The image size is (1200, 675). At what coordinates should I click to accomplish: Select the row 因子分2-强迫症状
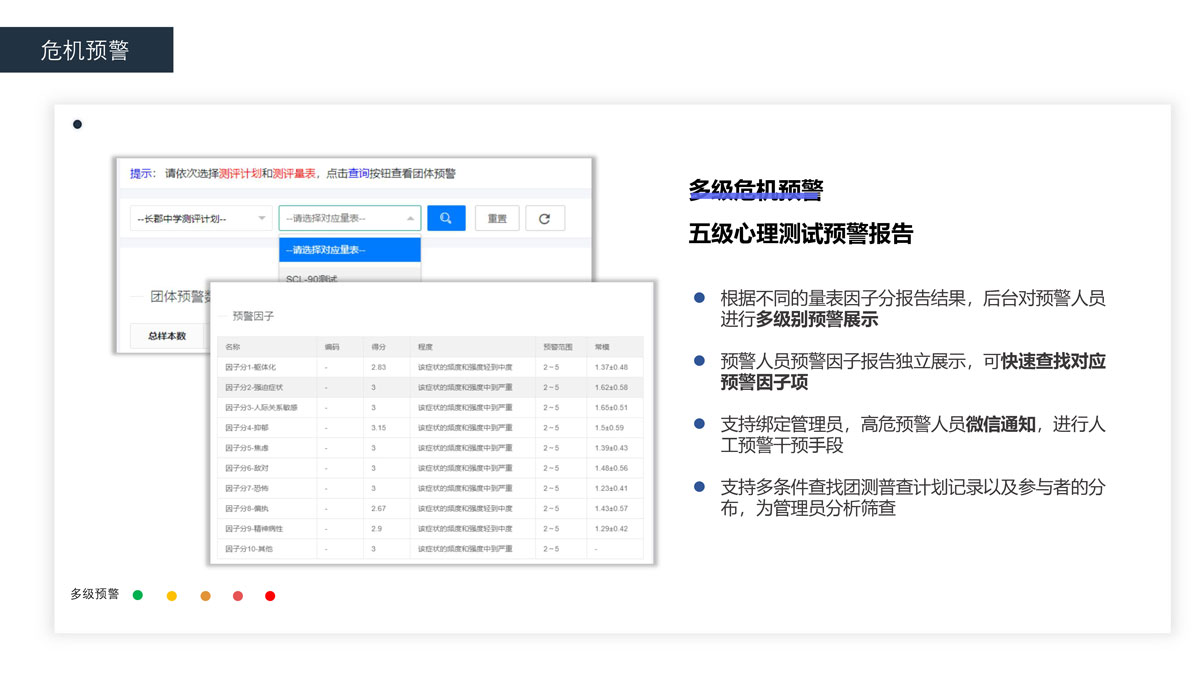tap(430, 387)
